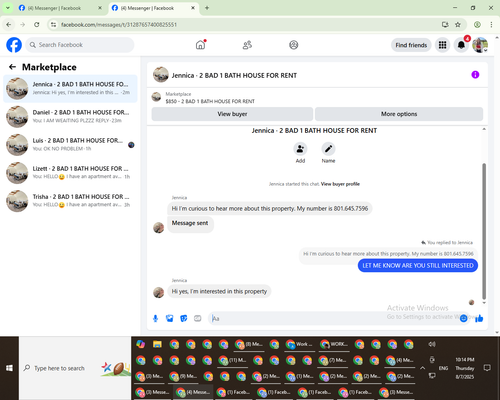
Task: Attach a photo using the image icon
Action: pyautogui.click(x=170, y=318)
